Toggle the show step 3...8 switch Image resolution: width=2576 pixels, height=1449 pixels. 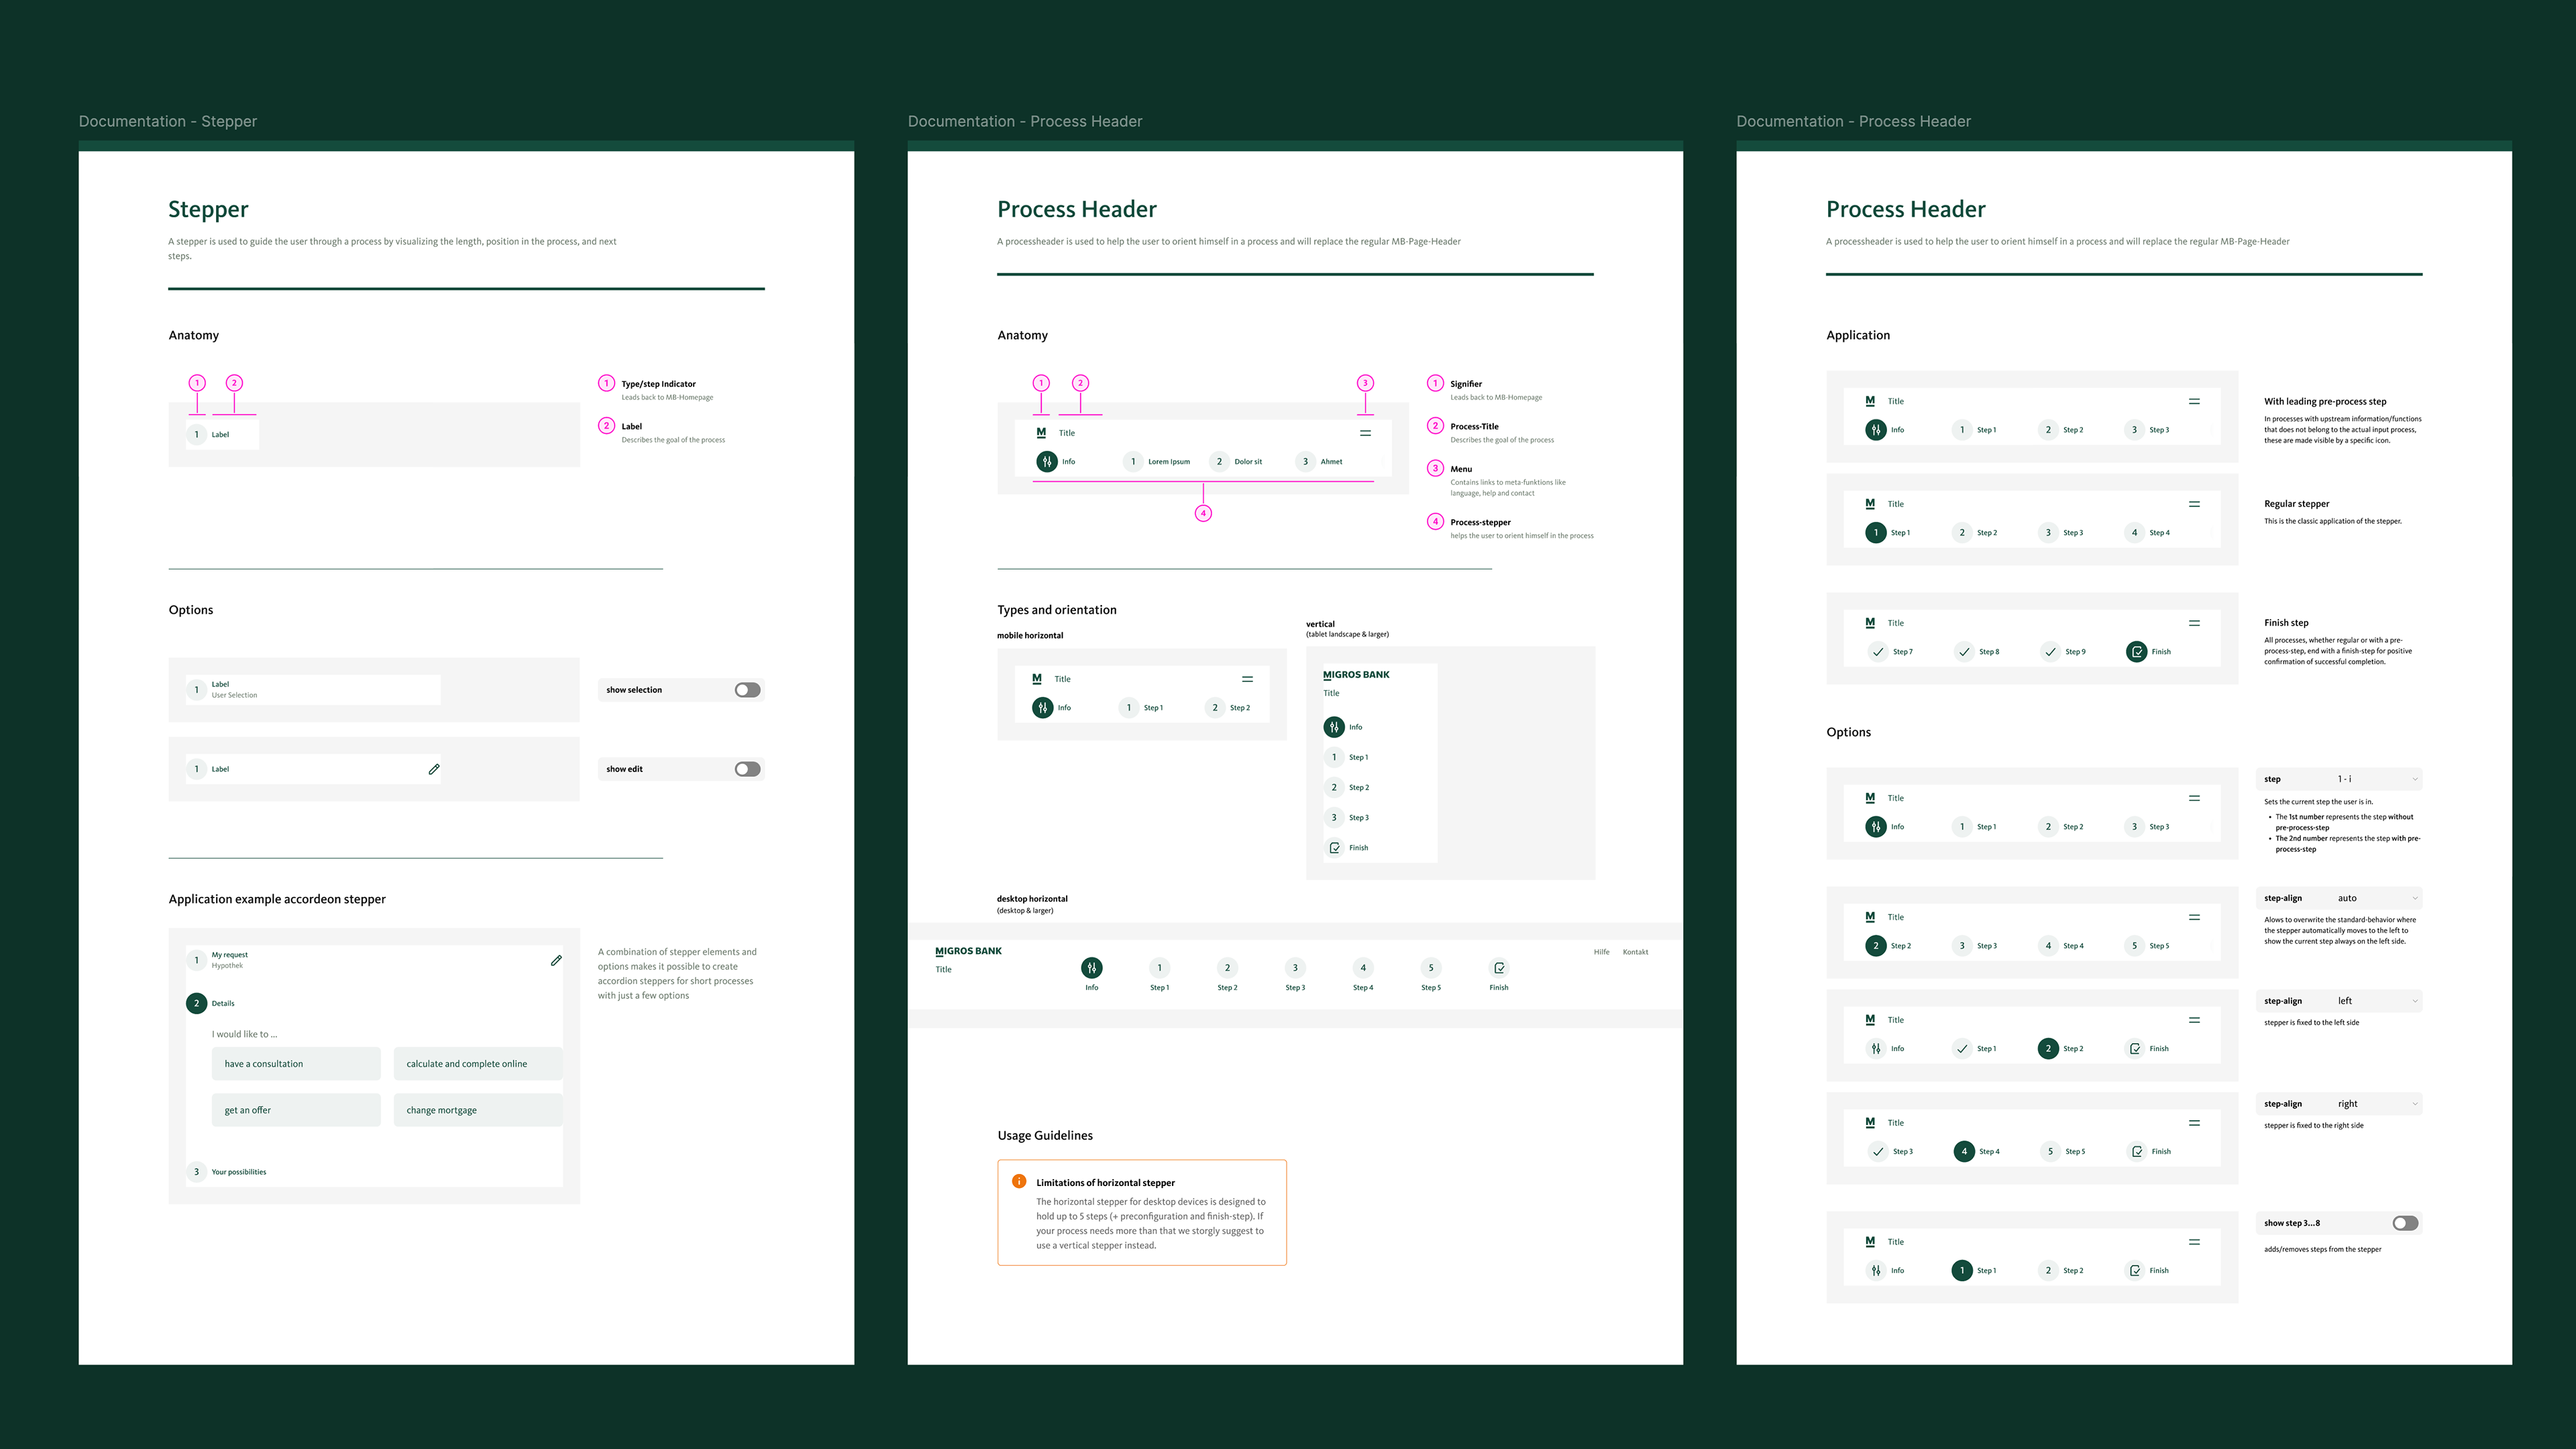[x=2405, y=1223]
